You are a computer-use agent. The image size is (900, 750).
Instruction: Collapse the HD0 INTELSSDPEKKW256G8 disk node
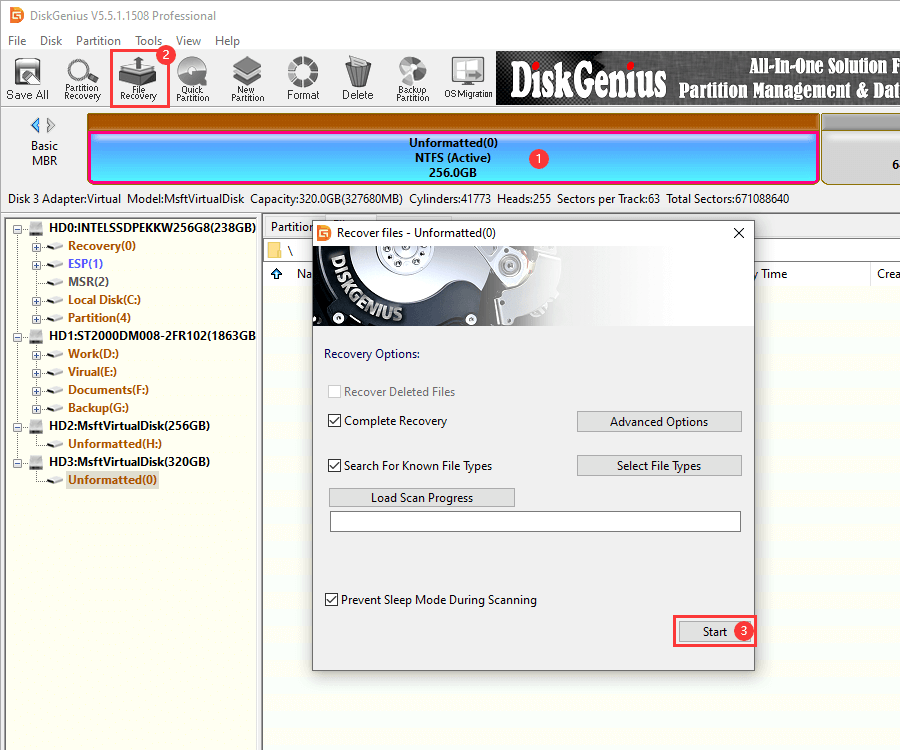18,228
